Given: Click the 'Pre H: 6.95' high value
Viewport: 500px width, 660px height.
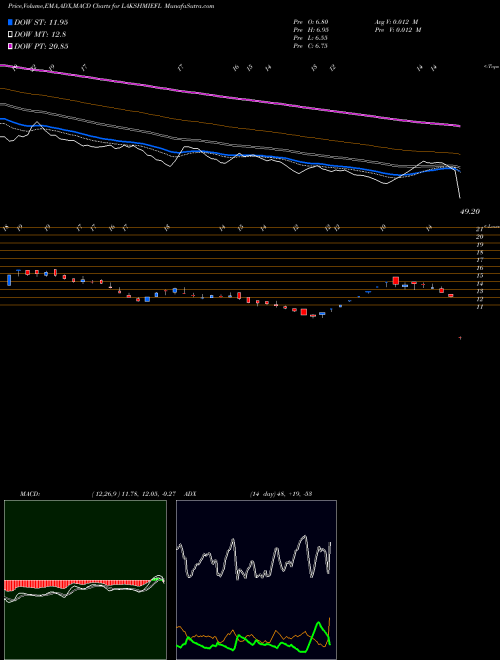Looking at the screenshot, I should pyautogui.click(x=311, y=30).
